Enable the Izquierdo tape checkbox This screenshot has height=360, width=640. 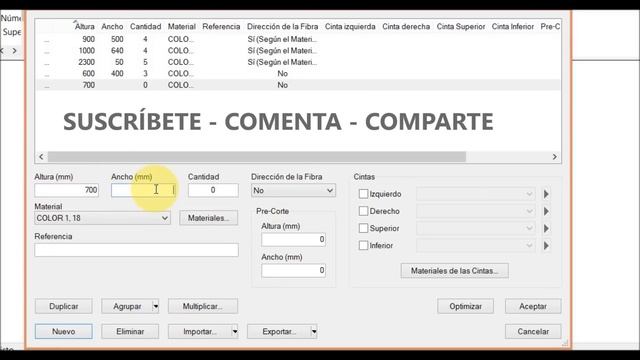pyautogui.click(x=363, y=194)
